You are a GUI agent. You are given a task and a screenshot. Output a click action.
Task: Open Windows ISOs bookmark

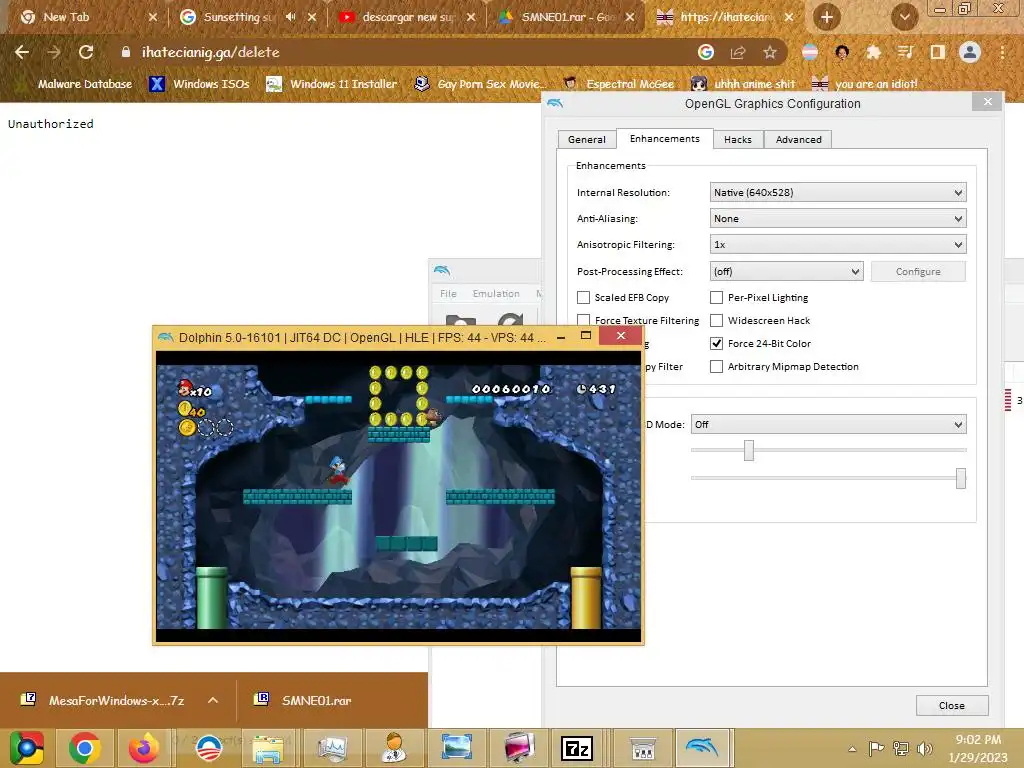click(x=199, y=84)
